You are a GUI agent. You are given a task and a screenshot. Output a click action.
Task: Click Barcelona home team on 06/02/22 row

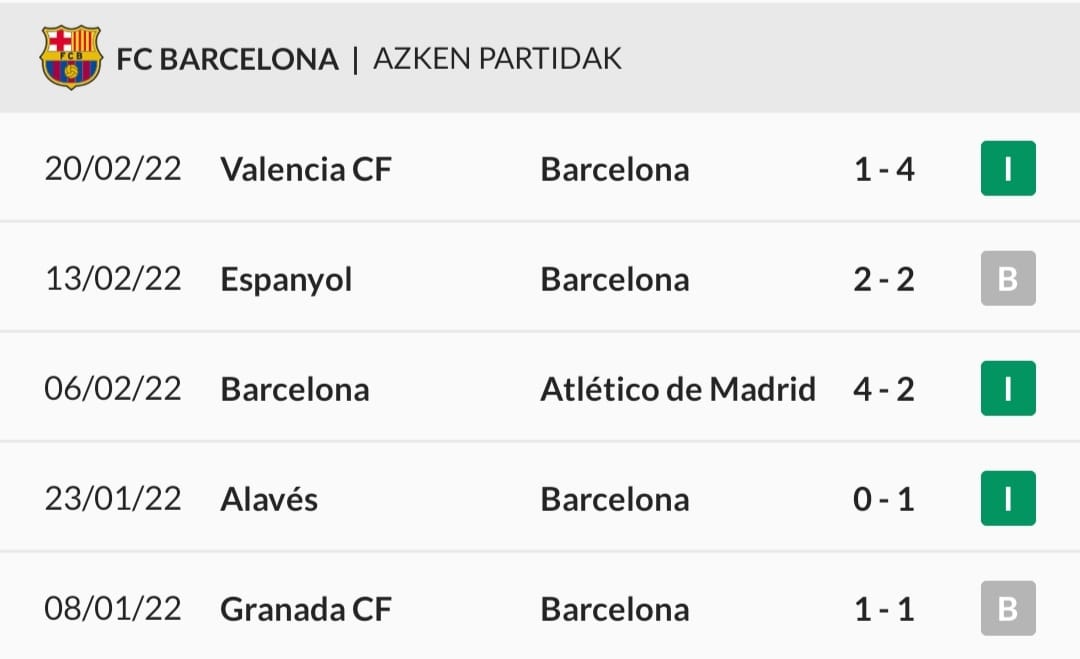(x=295, y=389)
